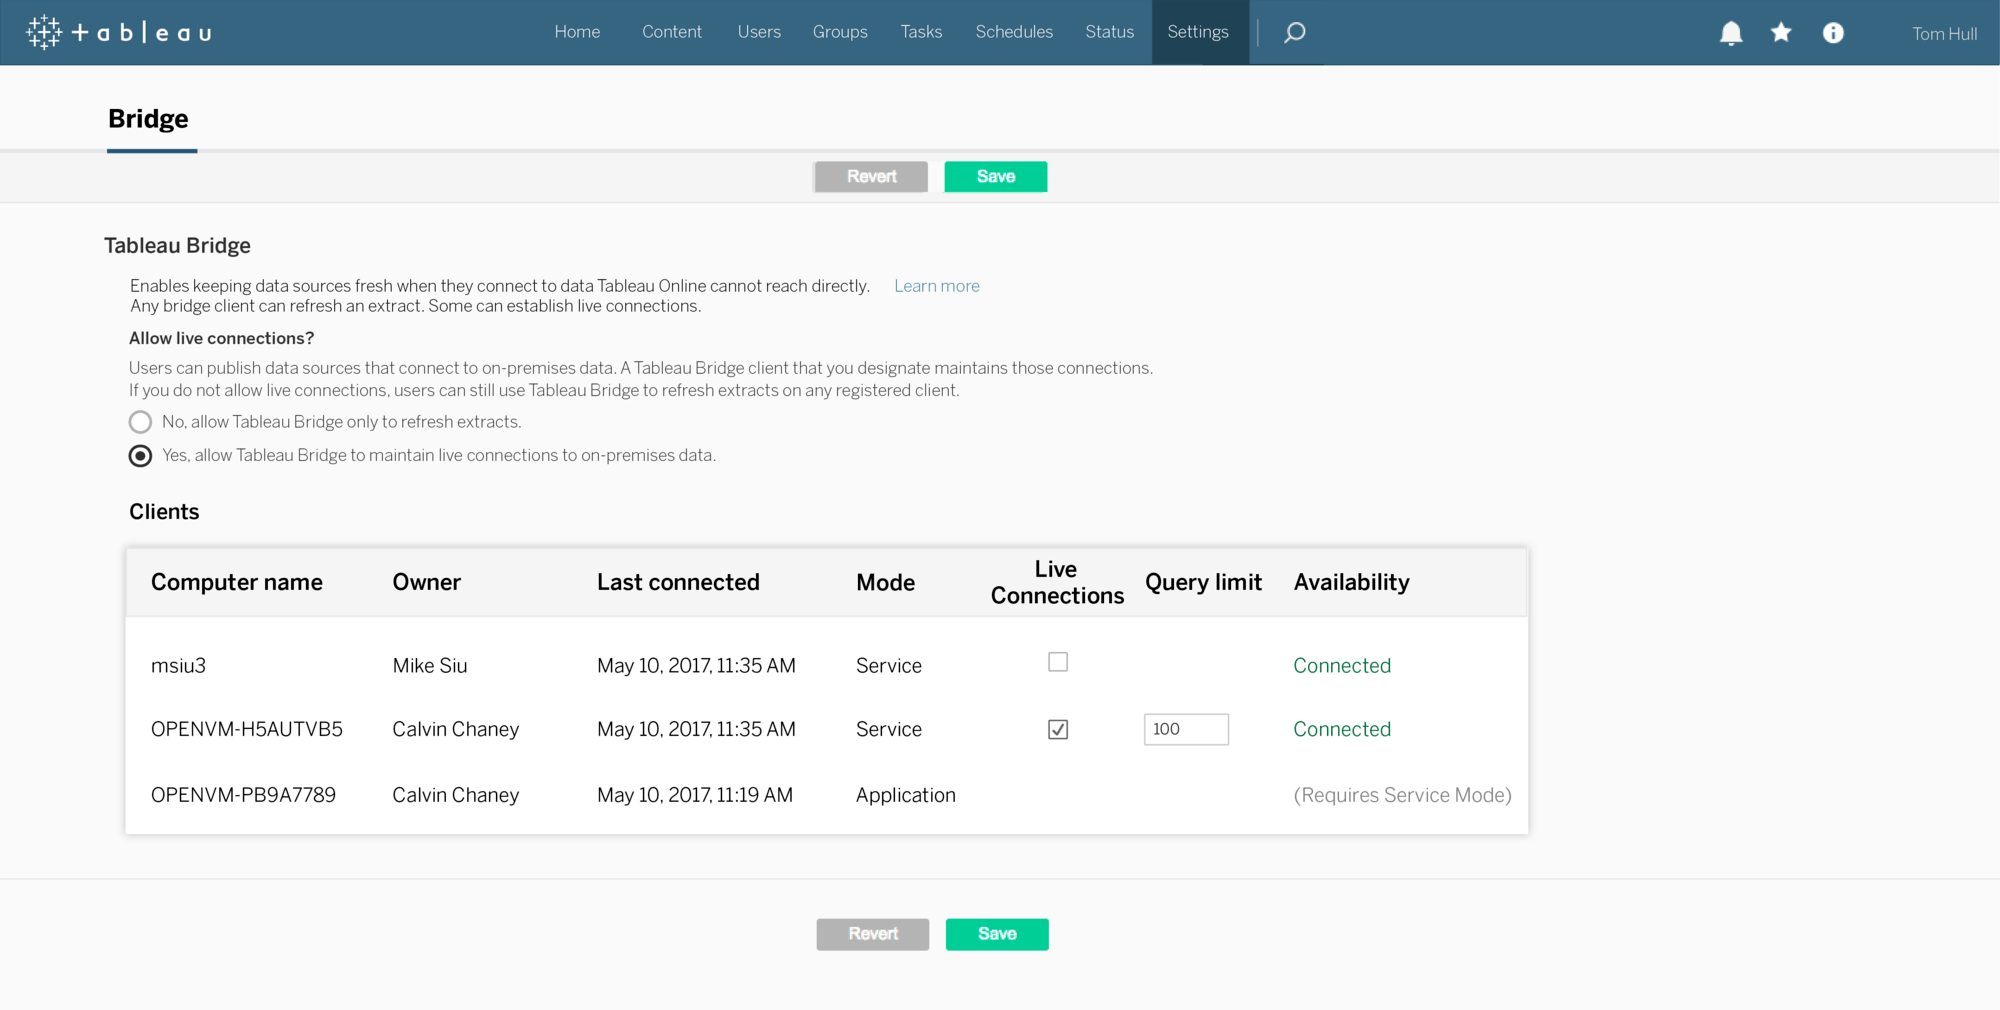Click '(Requires Service Mode)' text

coord(1402,795)
